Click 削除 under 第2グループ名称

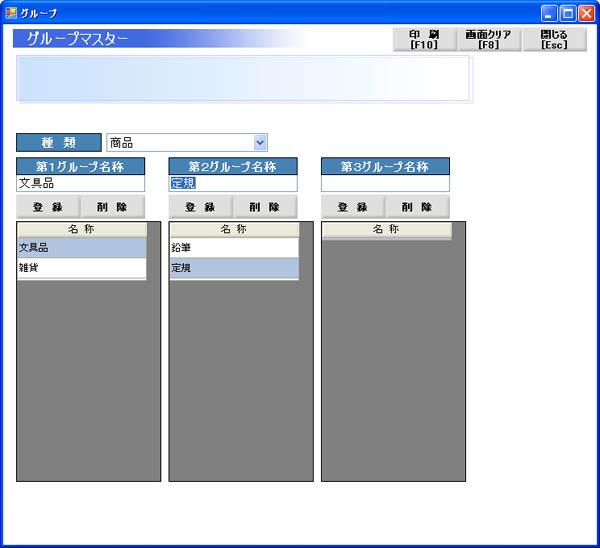click(x=265, y=207)
